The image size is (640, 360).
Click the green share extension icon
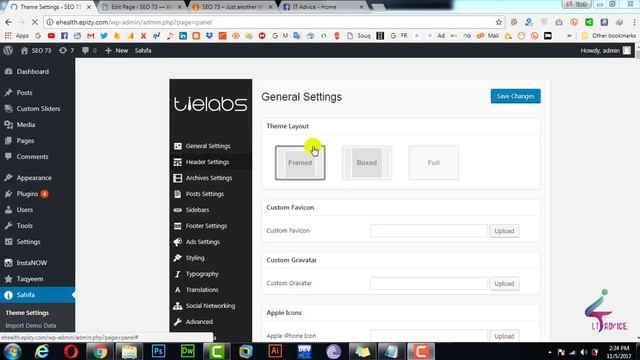pyautogui.click(x=589, y=22)
